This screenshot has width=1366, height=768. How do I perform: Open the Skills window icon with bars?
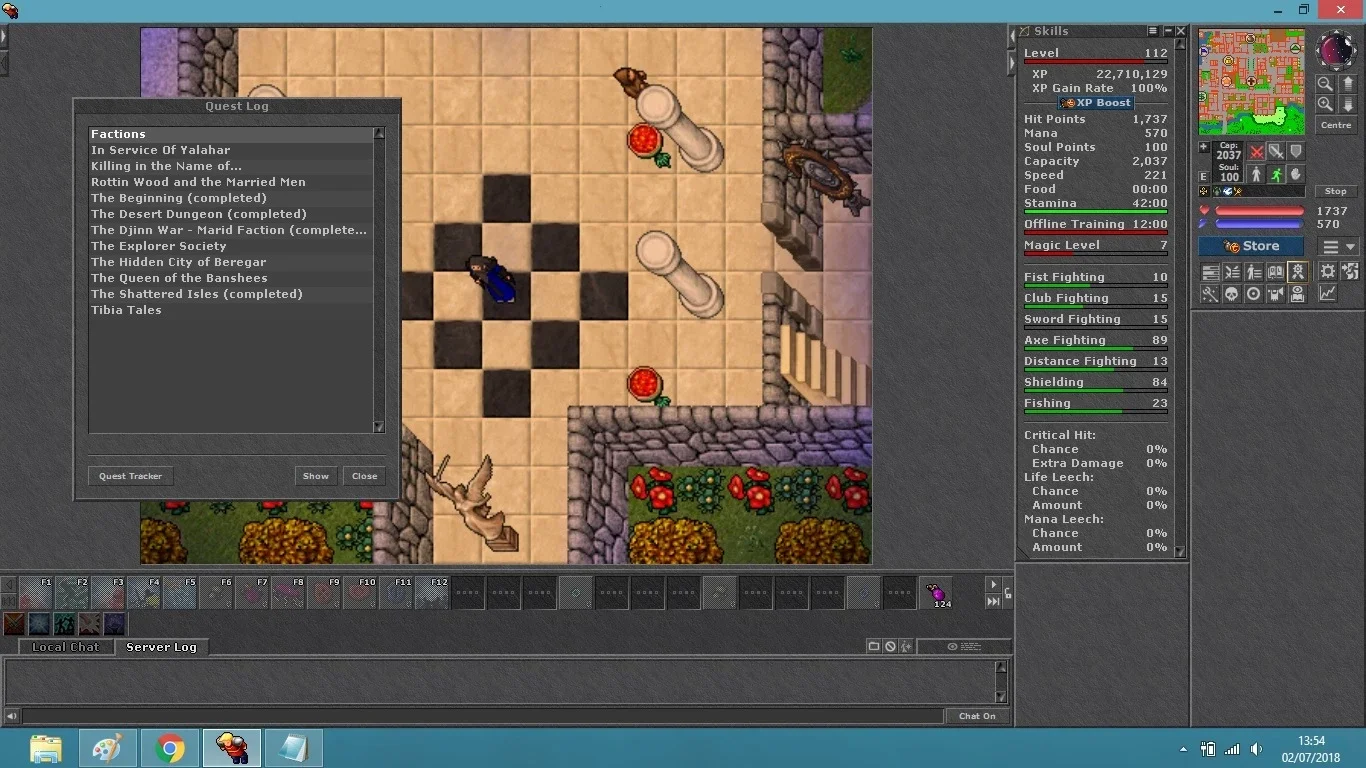pos(1211,272)
